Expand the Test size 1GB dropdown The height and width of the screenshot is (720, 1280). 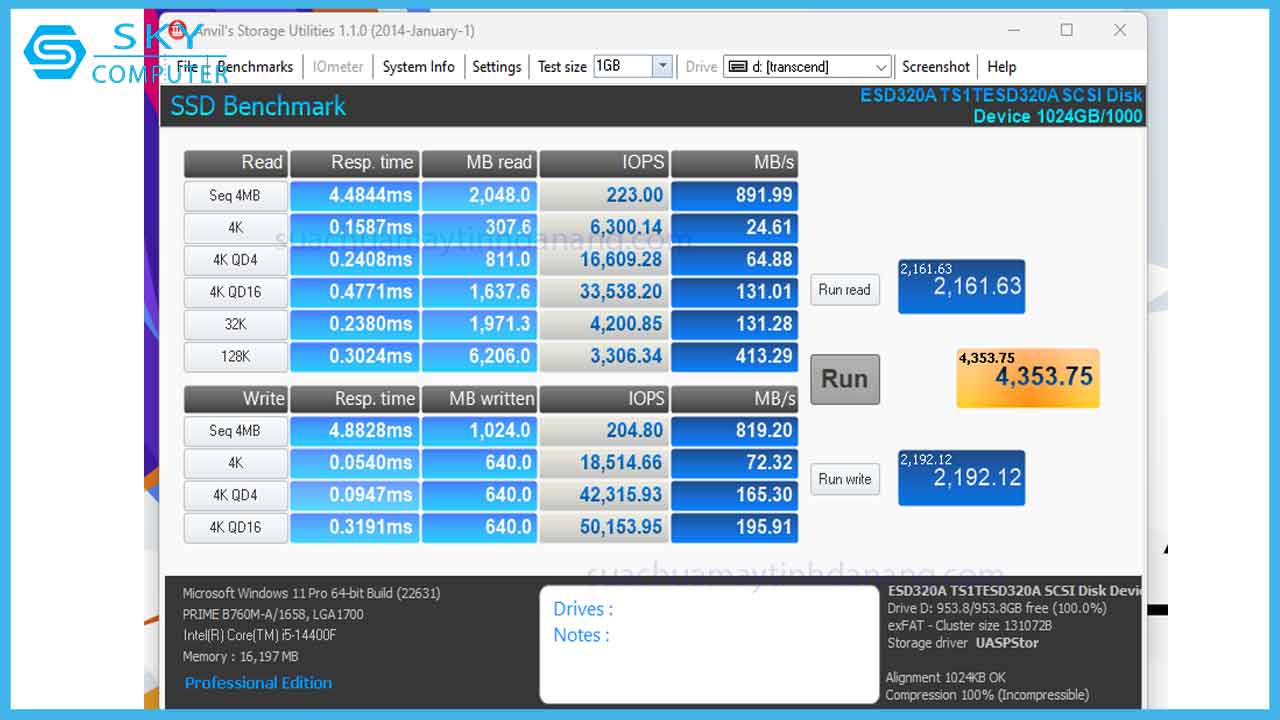pyautogui.click(x=661, y=67)
